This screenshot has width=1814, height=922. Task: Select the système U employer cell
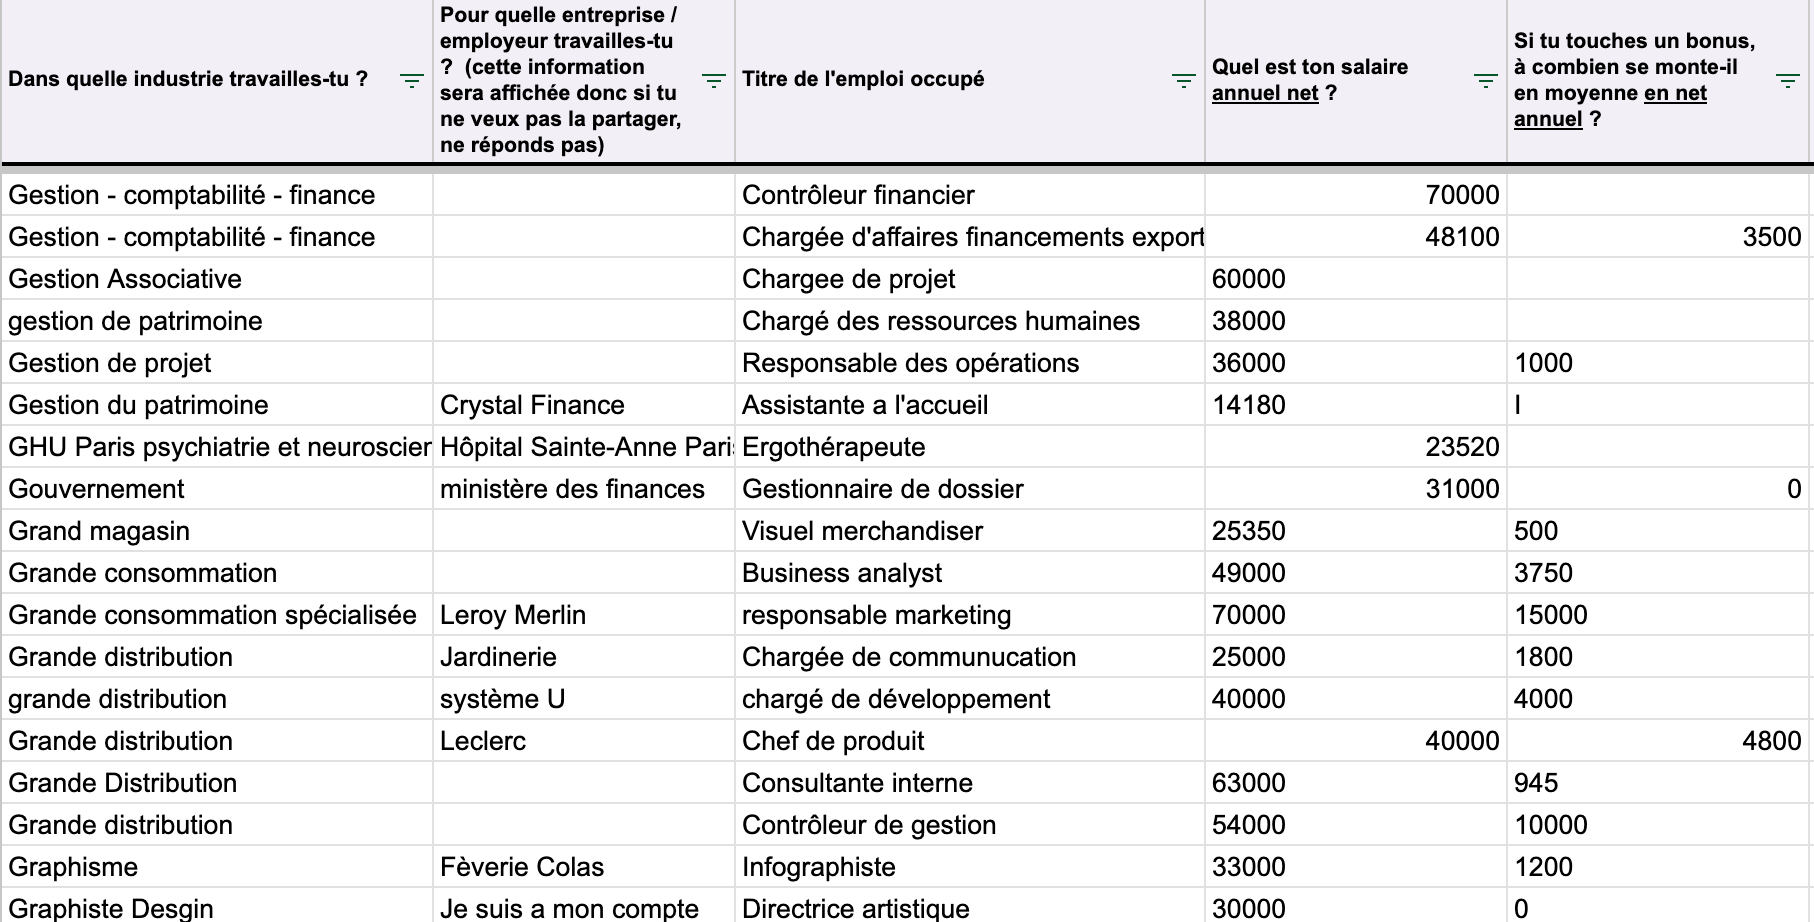(584, 699)
